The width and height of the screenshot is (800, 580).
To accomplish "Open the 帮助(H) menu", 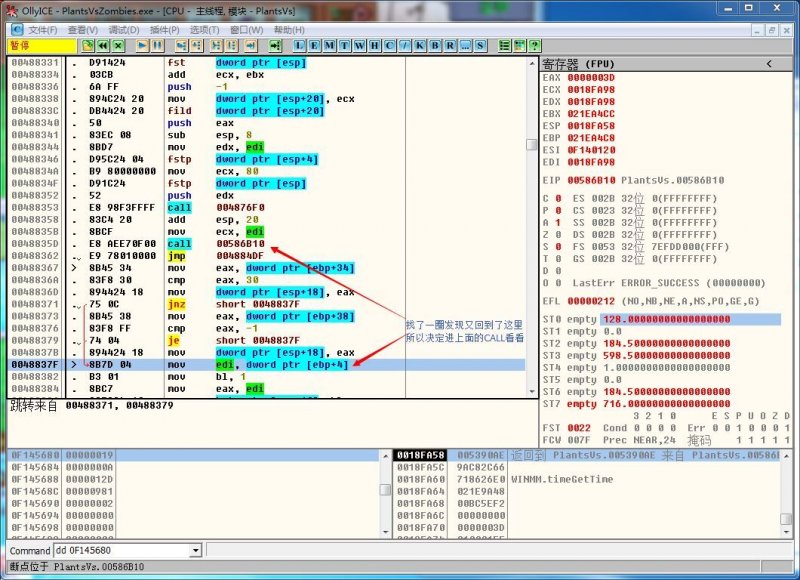I will tap(289, 30).
